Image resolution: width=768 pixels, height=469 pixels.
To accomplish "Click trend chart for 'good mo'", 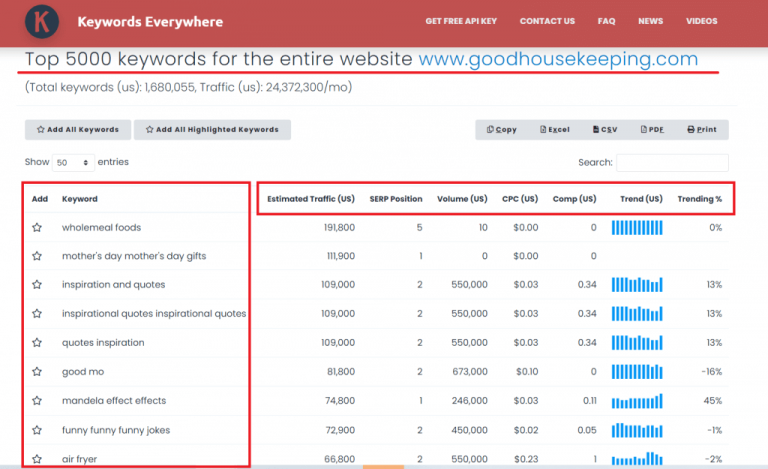I will (637, 372).
